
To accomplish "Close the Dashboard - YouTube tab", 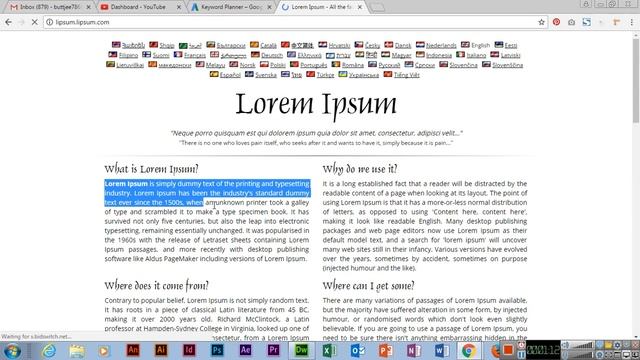I will pos(178,7).
